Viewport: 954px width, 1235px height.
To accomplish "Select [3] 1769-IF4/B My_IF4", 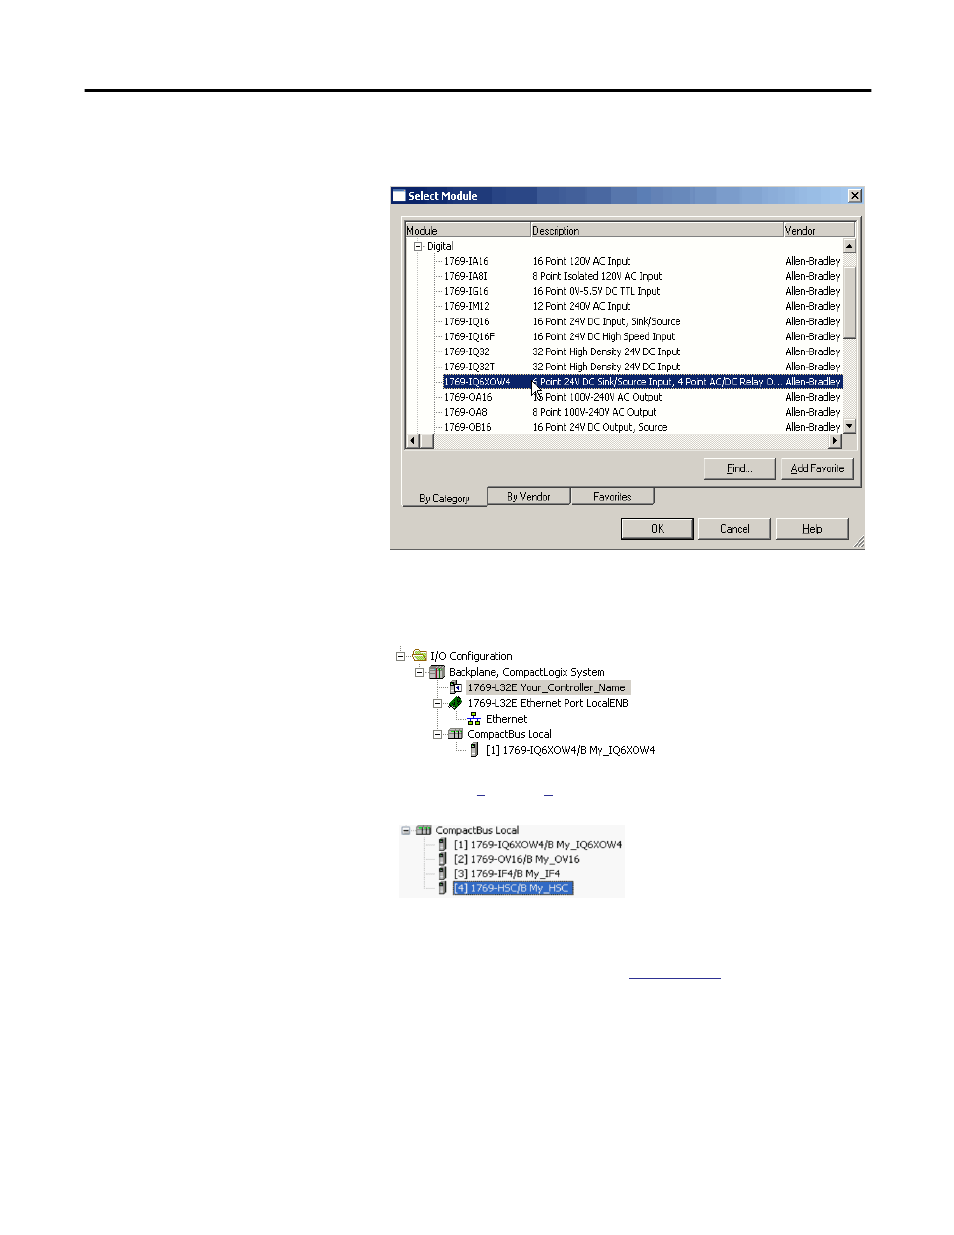I will click(x=507, y=873).
